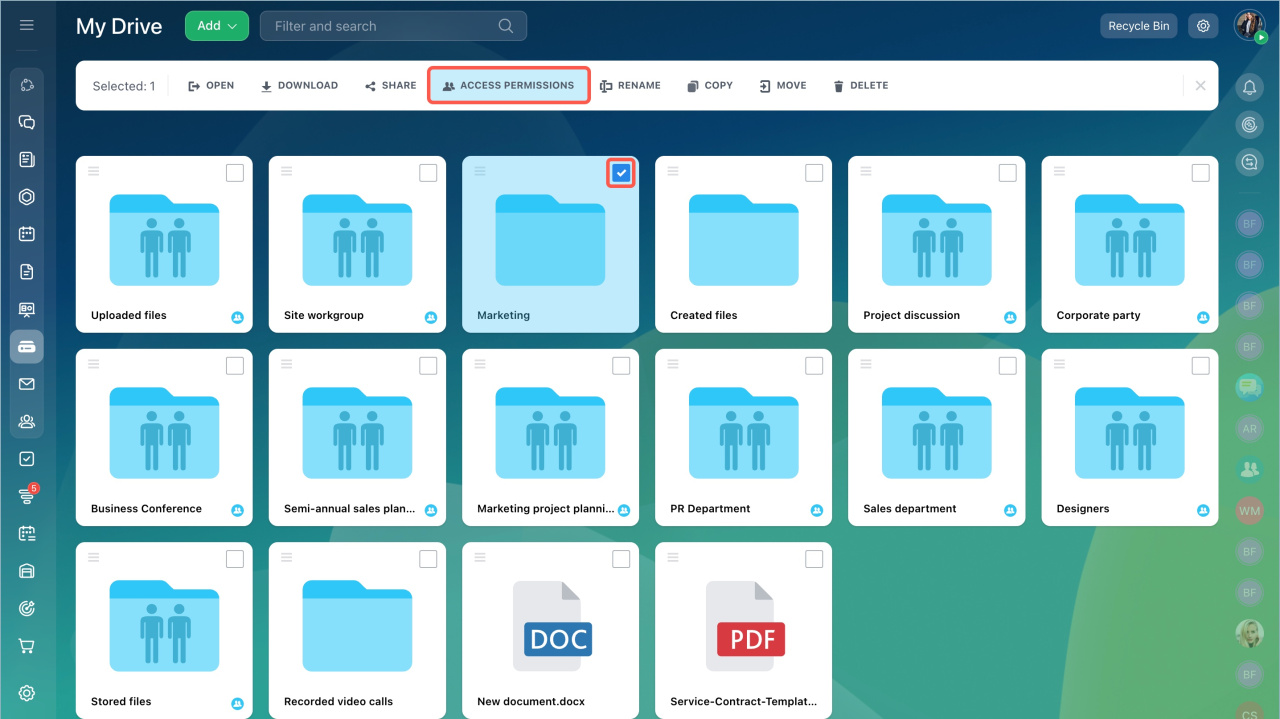The height and width of the screenshot is (719, 1280).
Task: Open the calendar icon in left sidebar
Action: (27, 234)
